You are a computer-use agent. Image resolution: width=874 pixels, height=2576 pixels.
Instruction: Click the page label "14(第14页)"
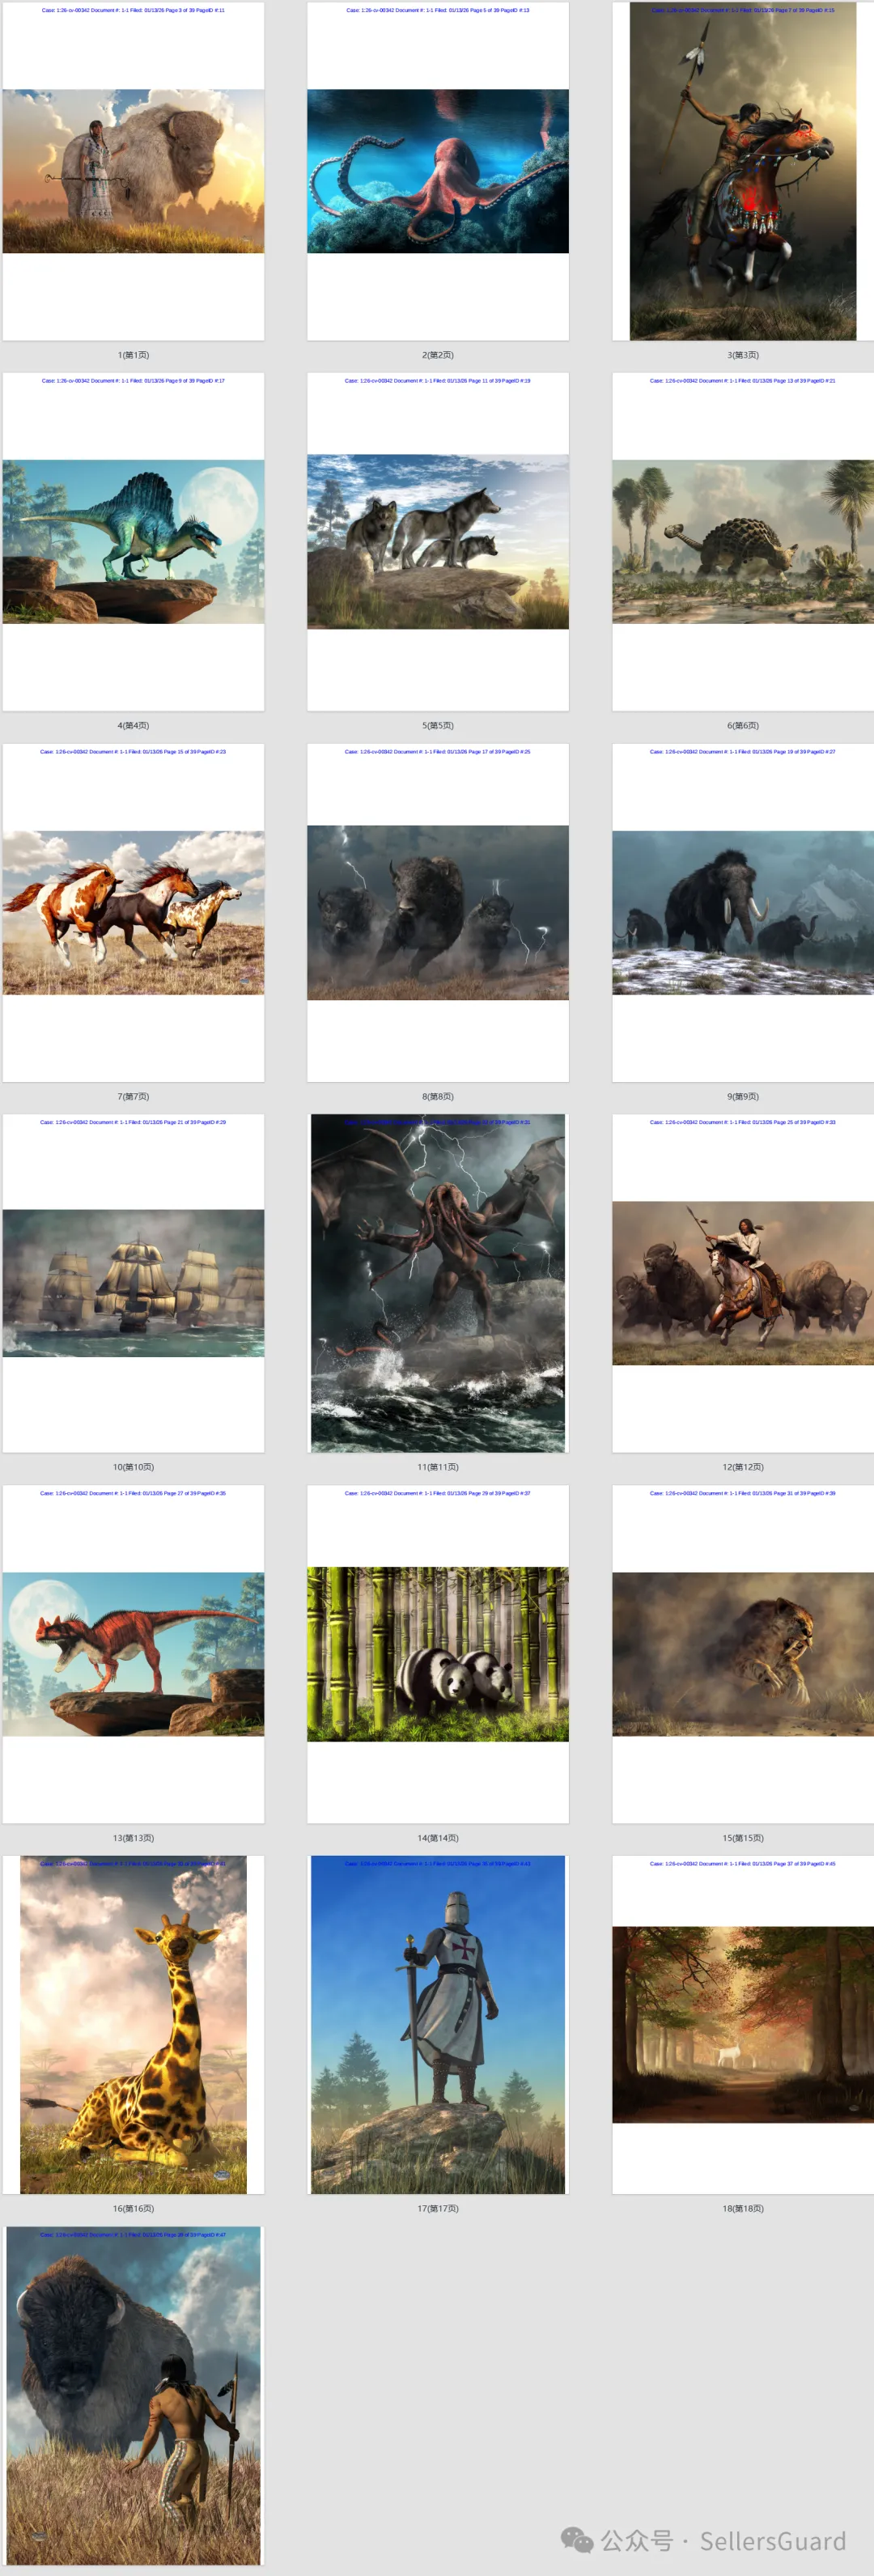[x=438, y=1838]
